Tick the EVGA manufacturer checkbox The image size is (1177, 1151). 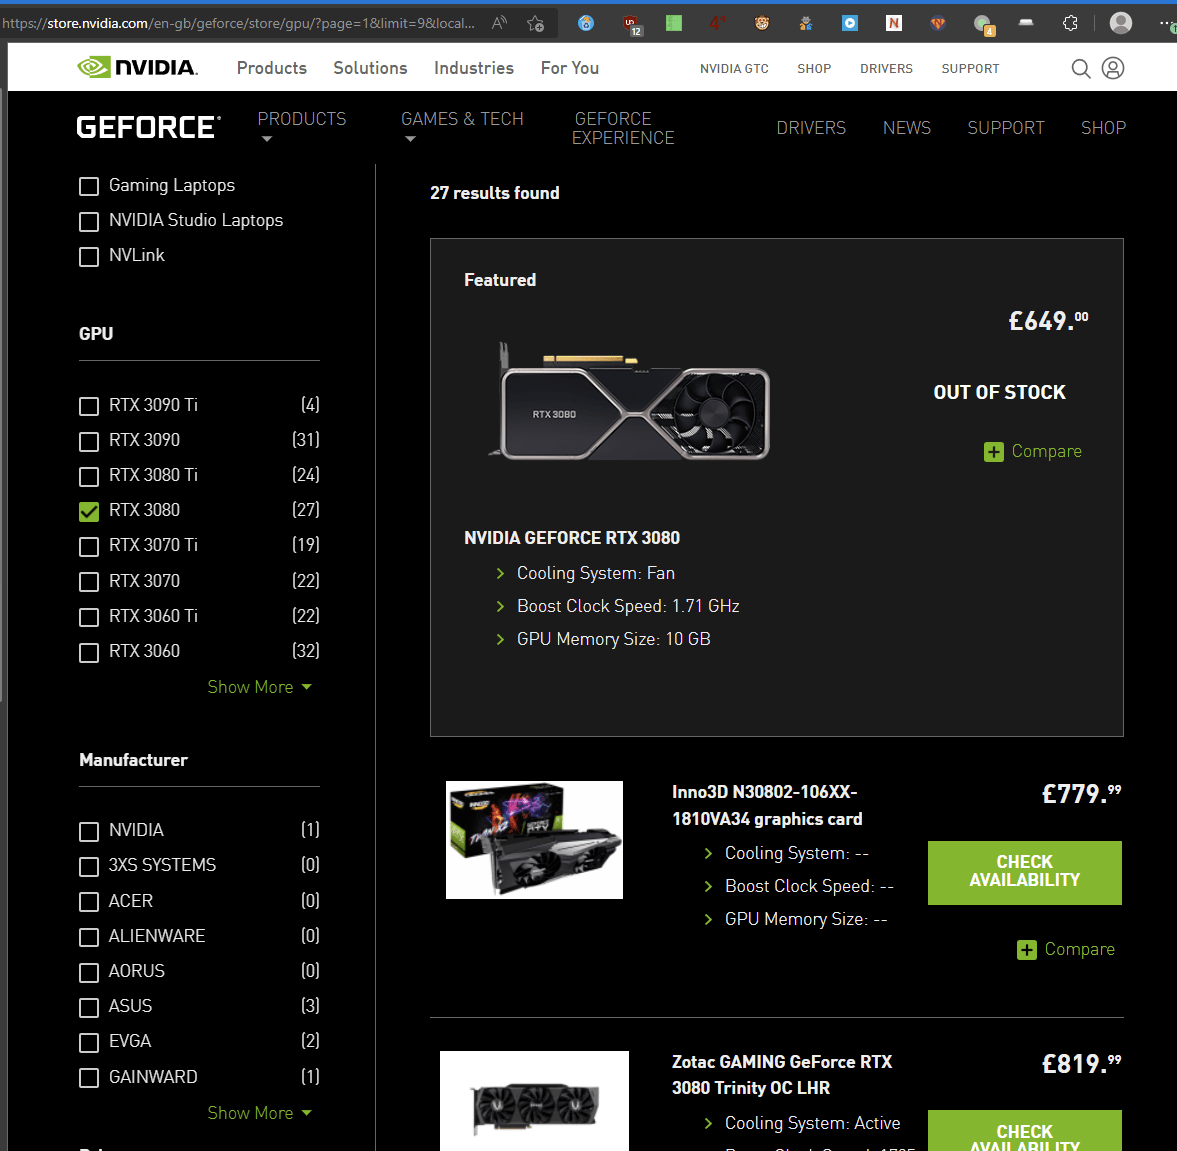point(89,1043)
